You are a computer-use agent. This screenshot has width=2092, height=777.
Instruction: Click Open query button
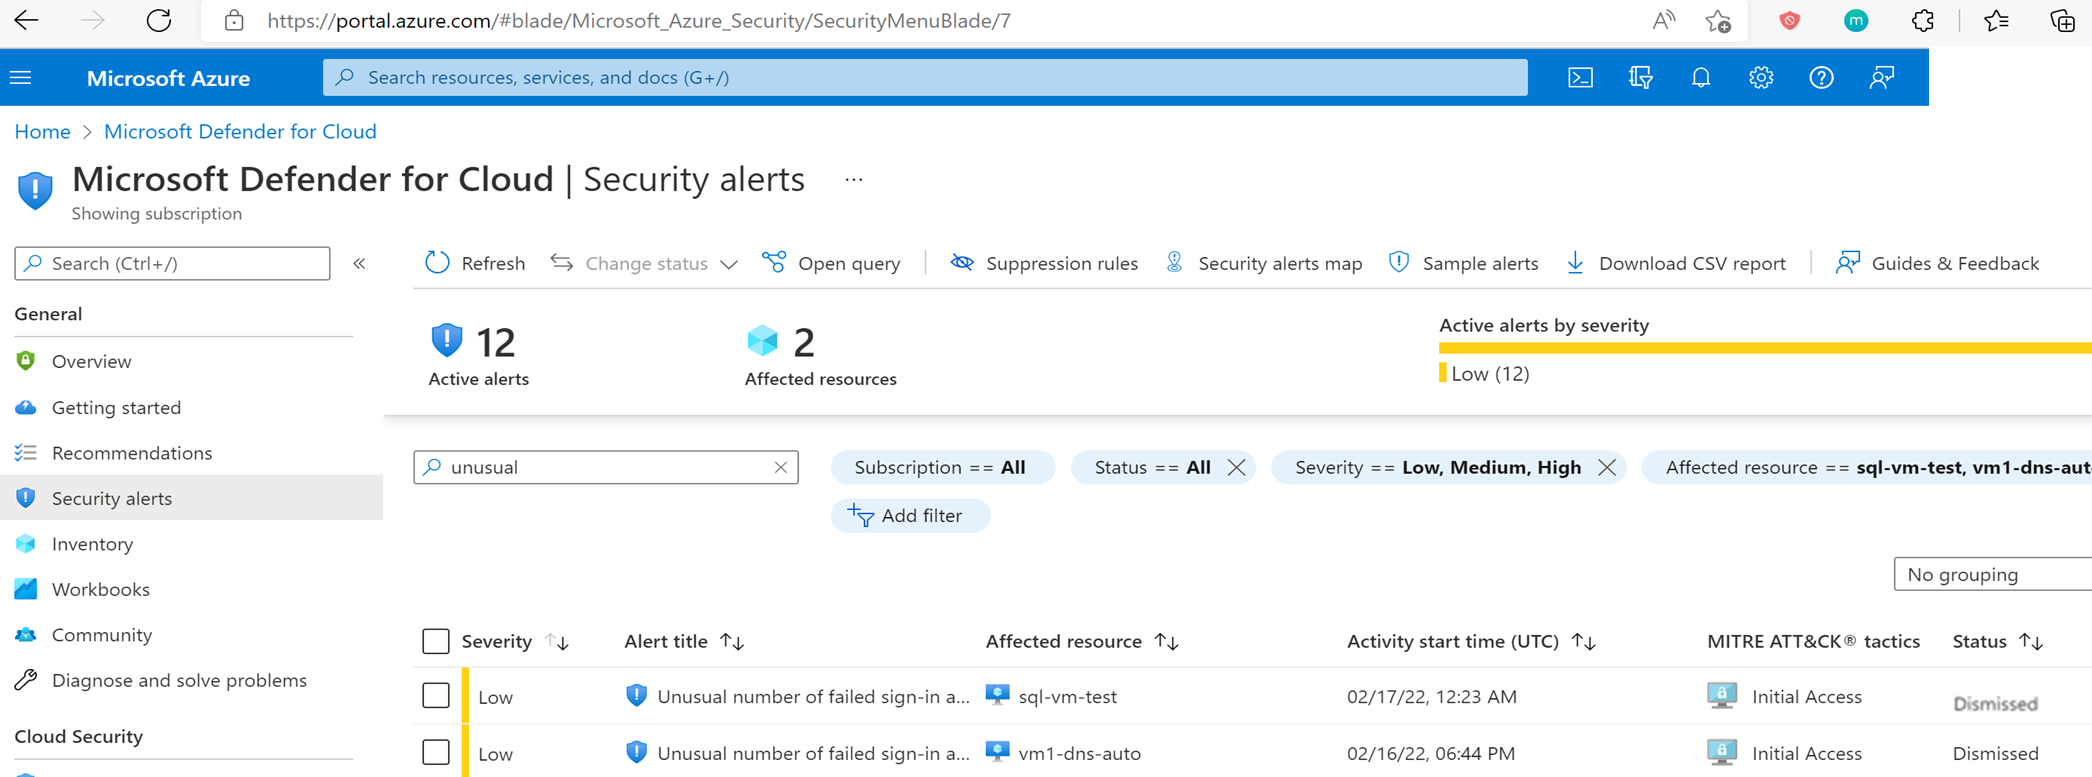[831, 264]
